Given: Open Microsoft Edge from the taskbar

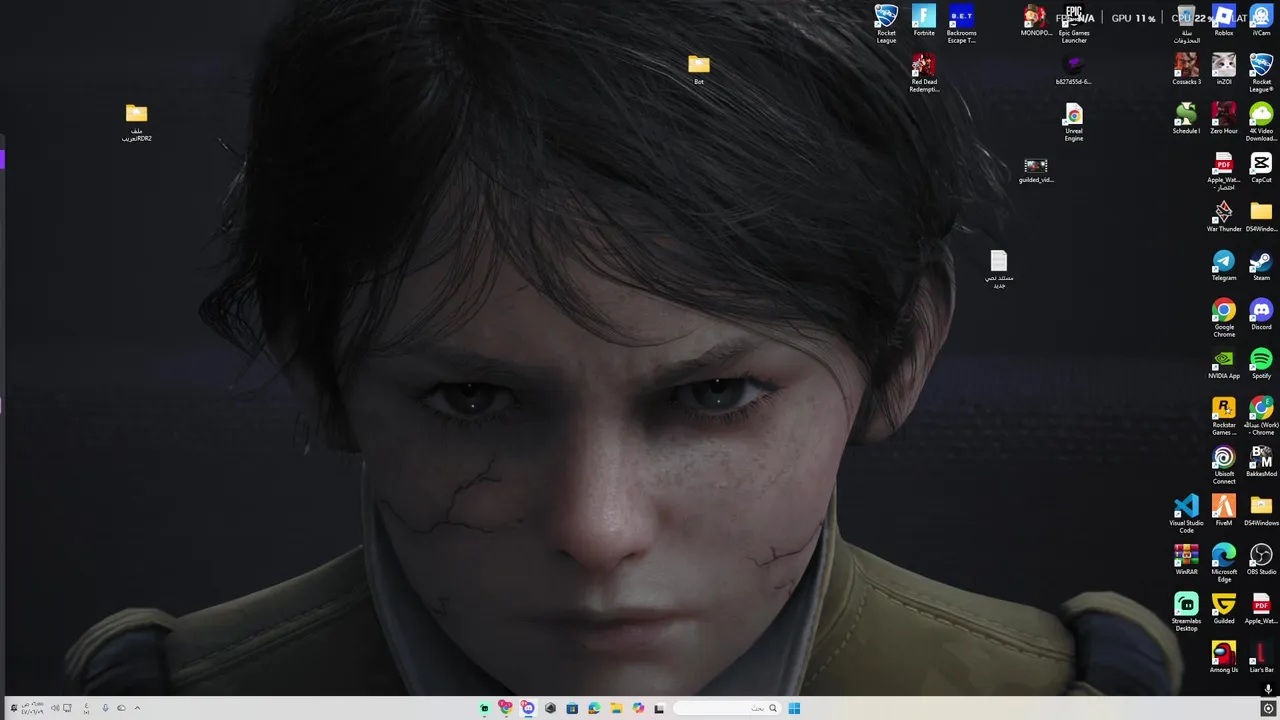Looking at the screenshot, I should [x=594, y=708].
